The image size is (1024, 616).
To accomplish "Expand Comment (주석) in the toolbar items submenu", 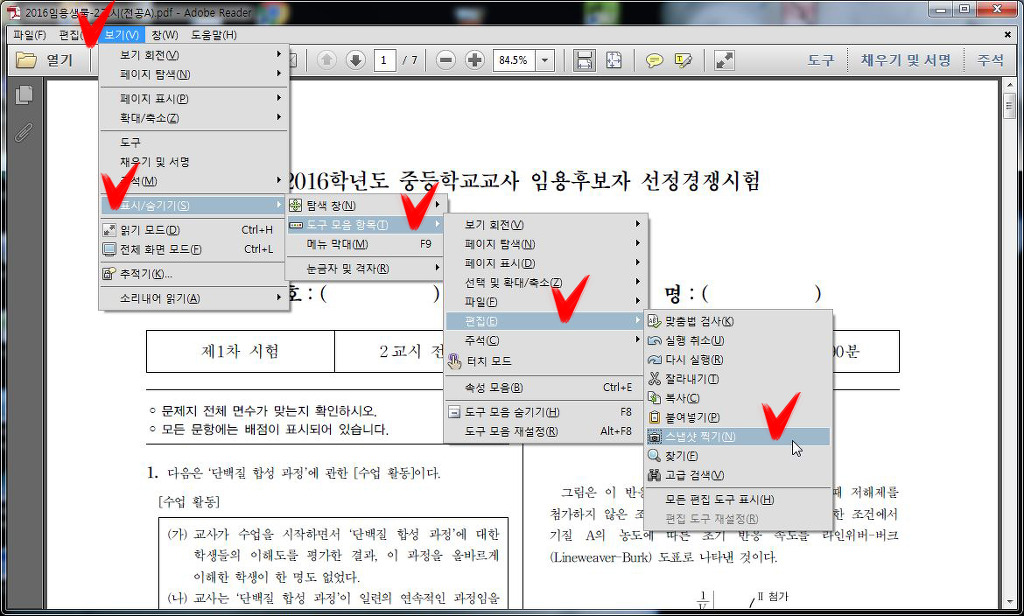I will point(545,340).
